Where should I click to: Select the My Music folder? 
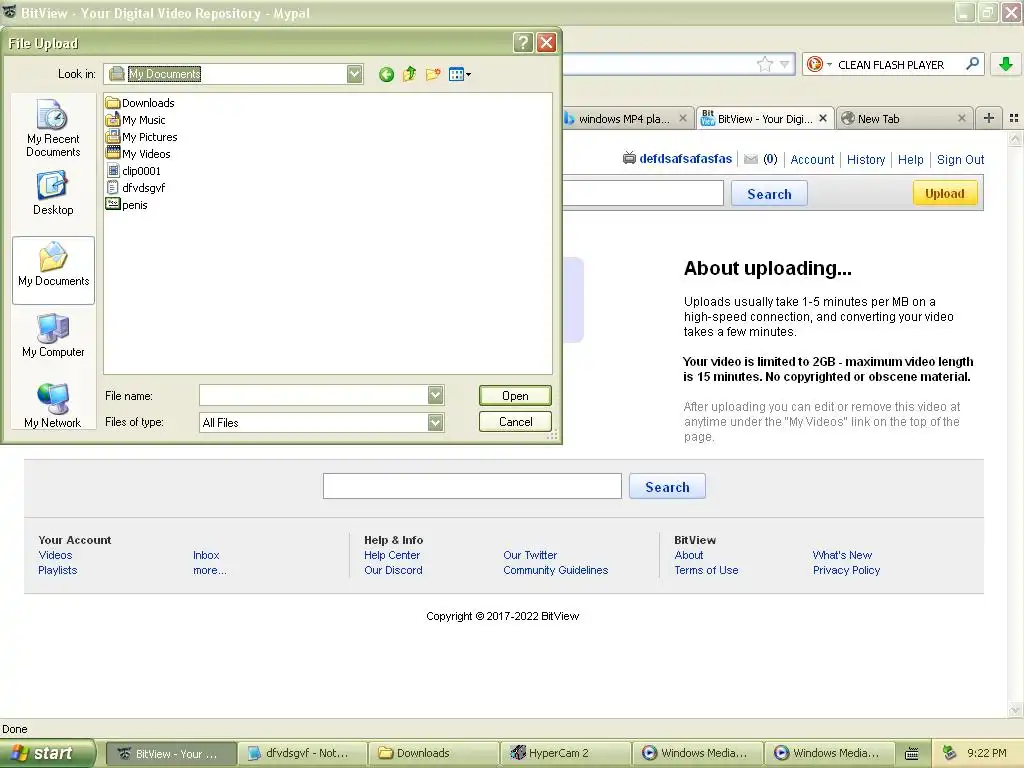(135, 120)
